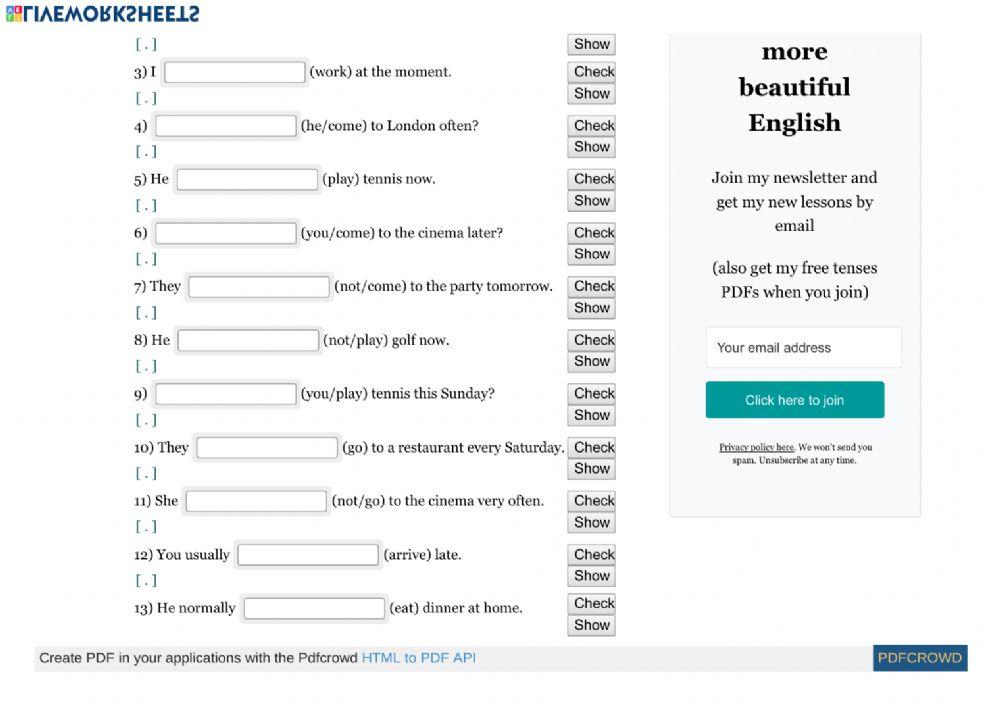Expand the bracket link under question 5

click(x=146, y=206)
